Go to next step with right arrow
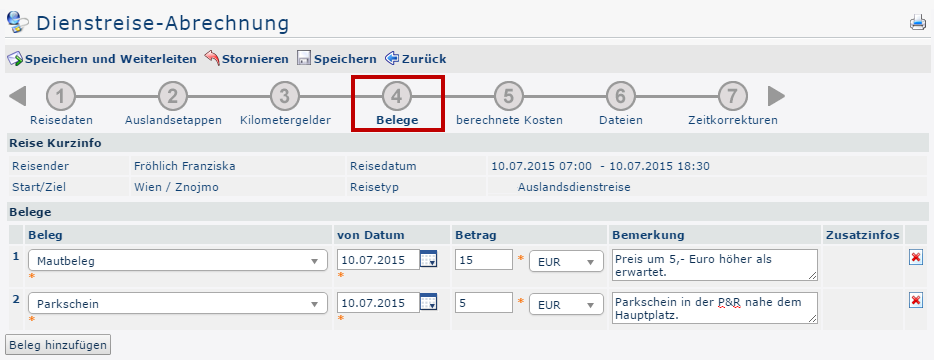This screenshot has width=934, height=360. [776, 95]
